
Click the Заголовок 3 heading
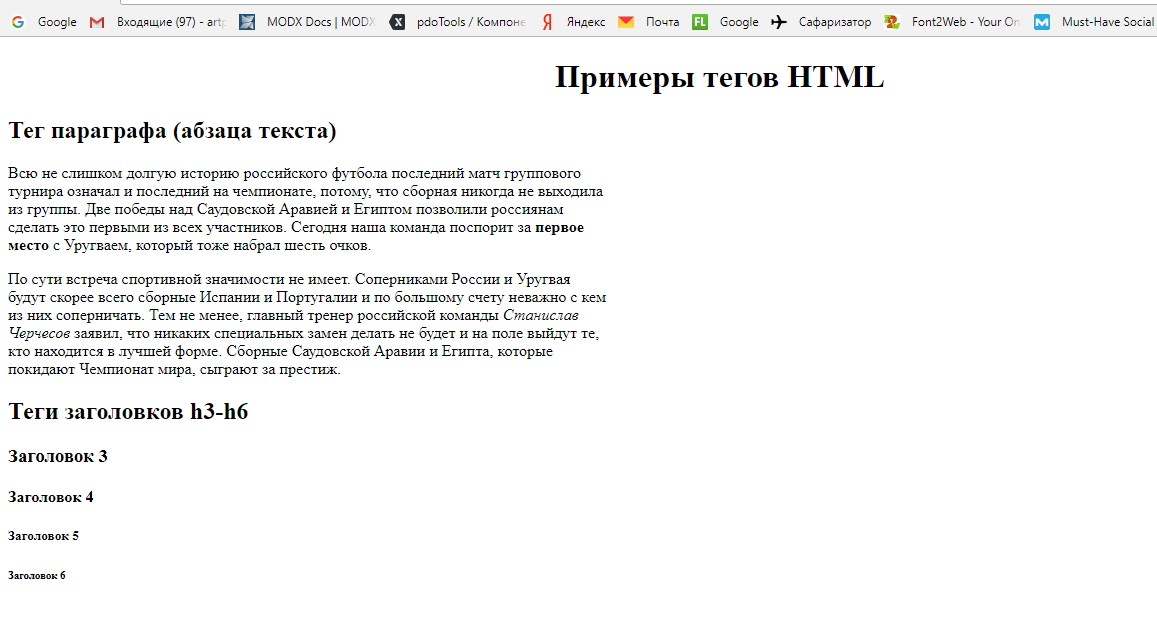pos(58,457)
